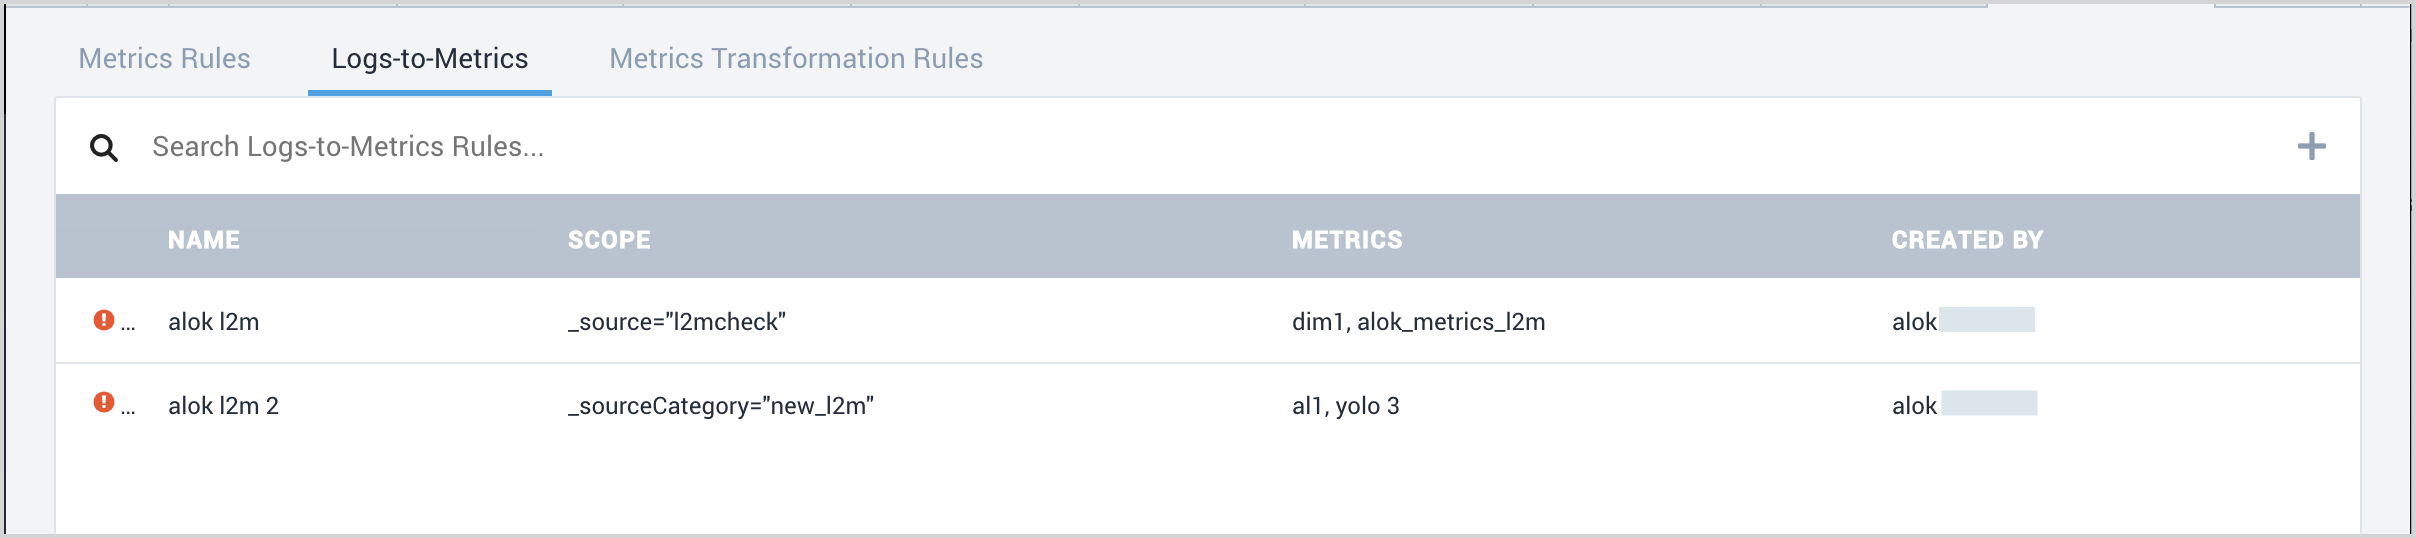Click the search magnifier icon
Image resolution: width=2416 pixels, height=538 pixels.
click(104, 148)
